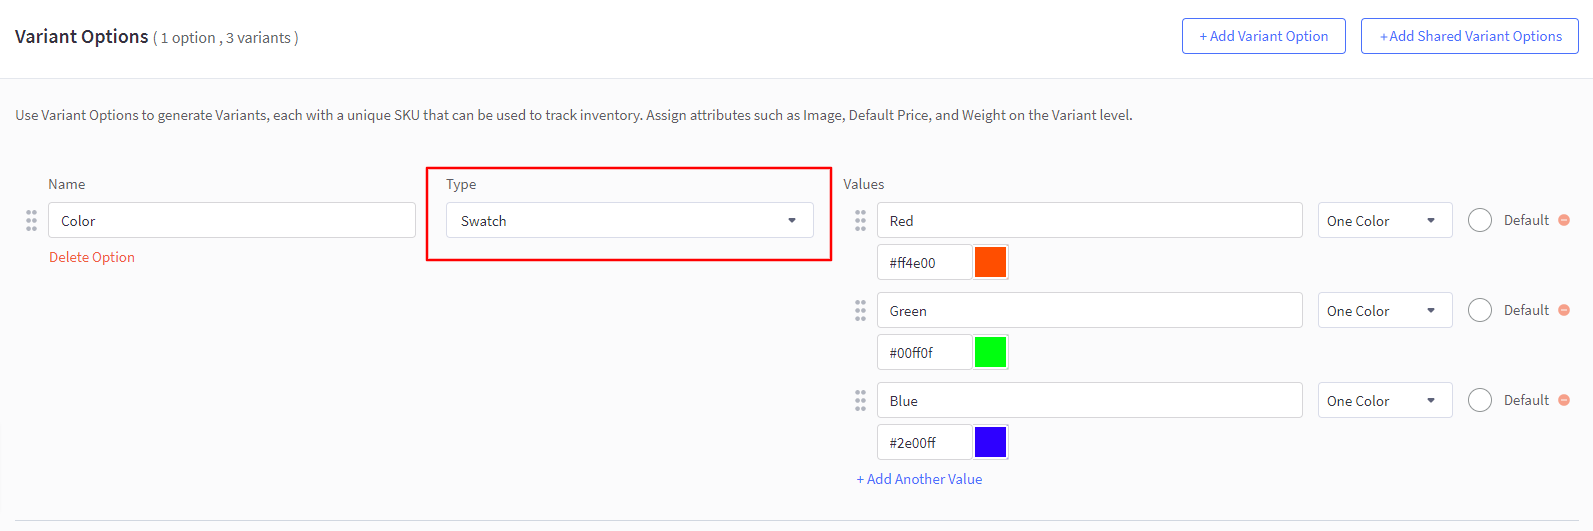This screenshot has width=1593, height=531.
Task: Set Blue as the default value
Action: coord(1480,400)
